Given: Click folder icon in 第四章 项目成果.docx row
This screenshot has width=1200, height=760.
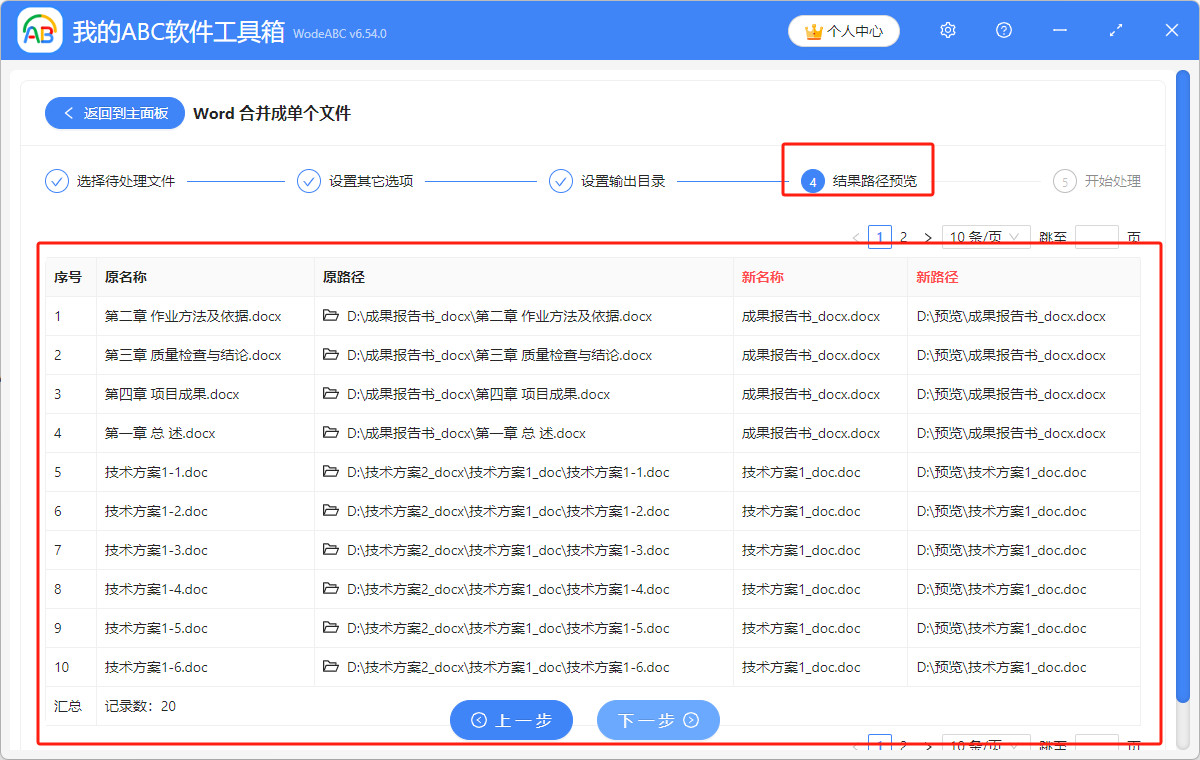Looking at the screenshot, I should click(331, 394).
